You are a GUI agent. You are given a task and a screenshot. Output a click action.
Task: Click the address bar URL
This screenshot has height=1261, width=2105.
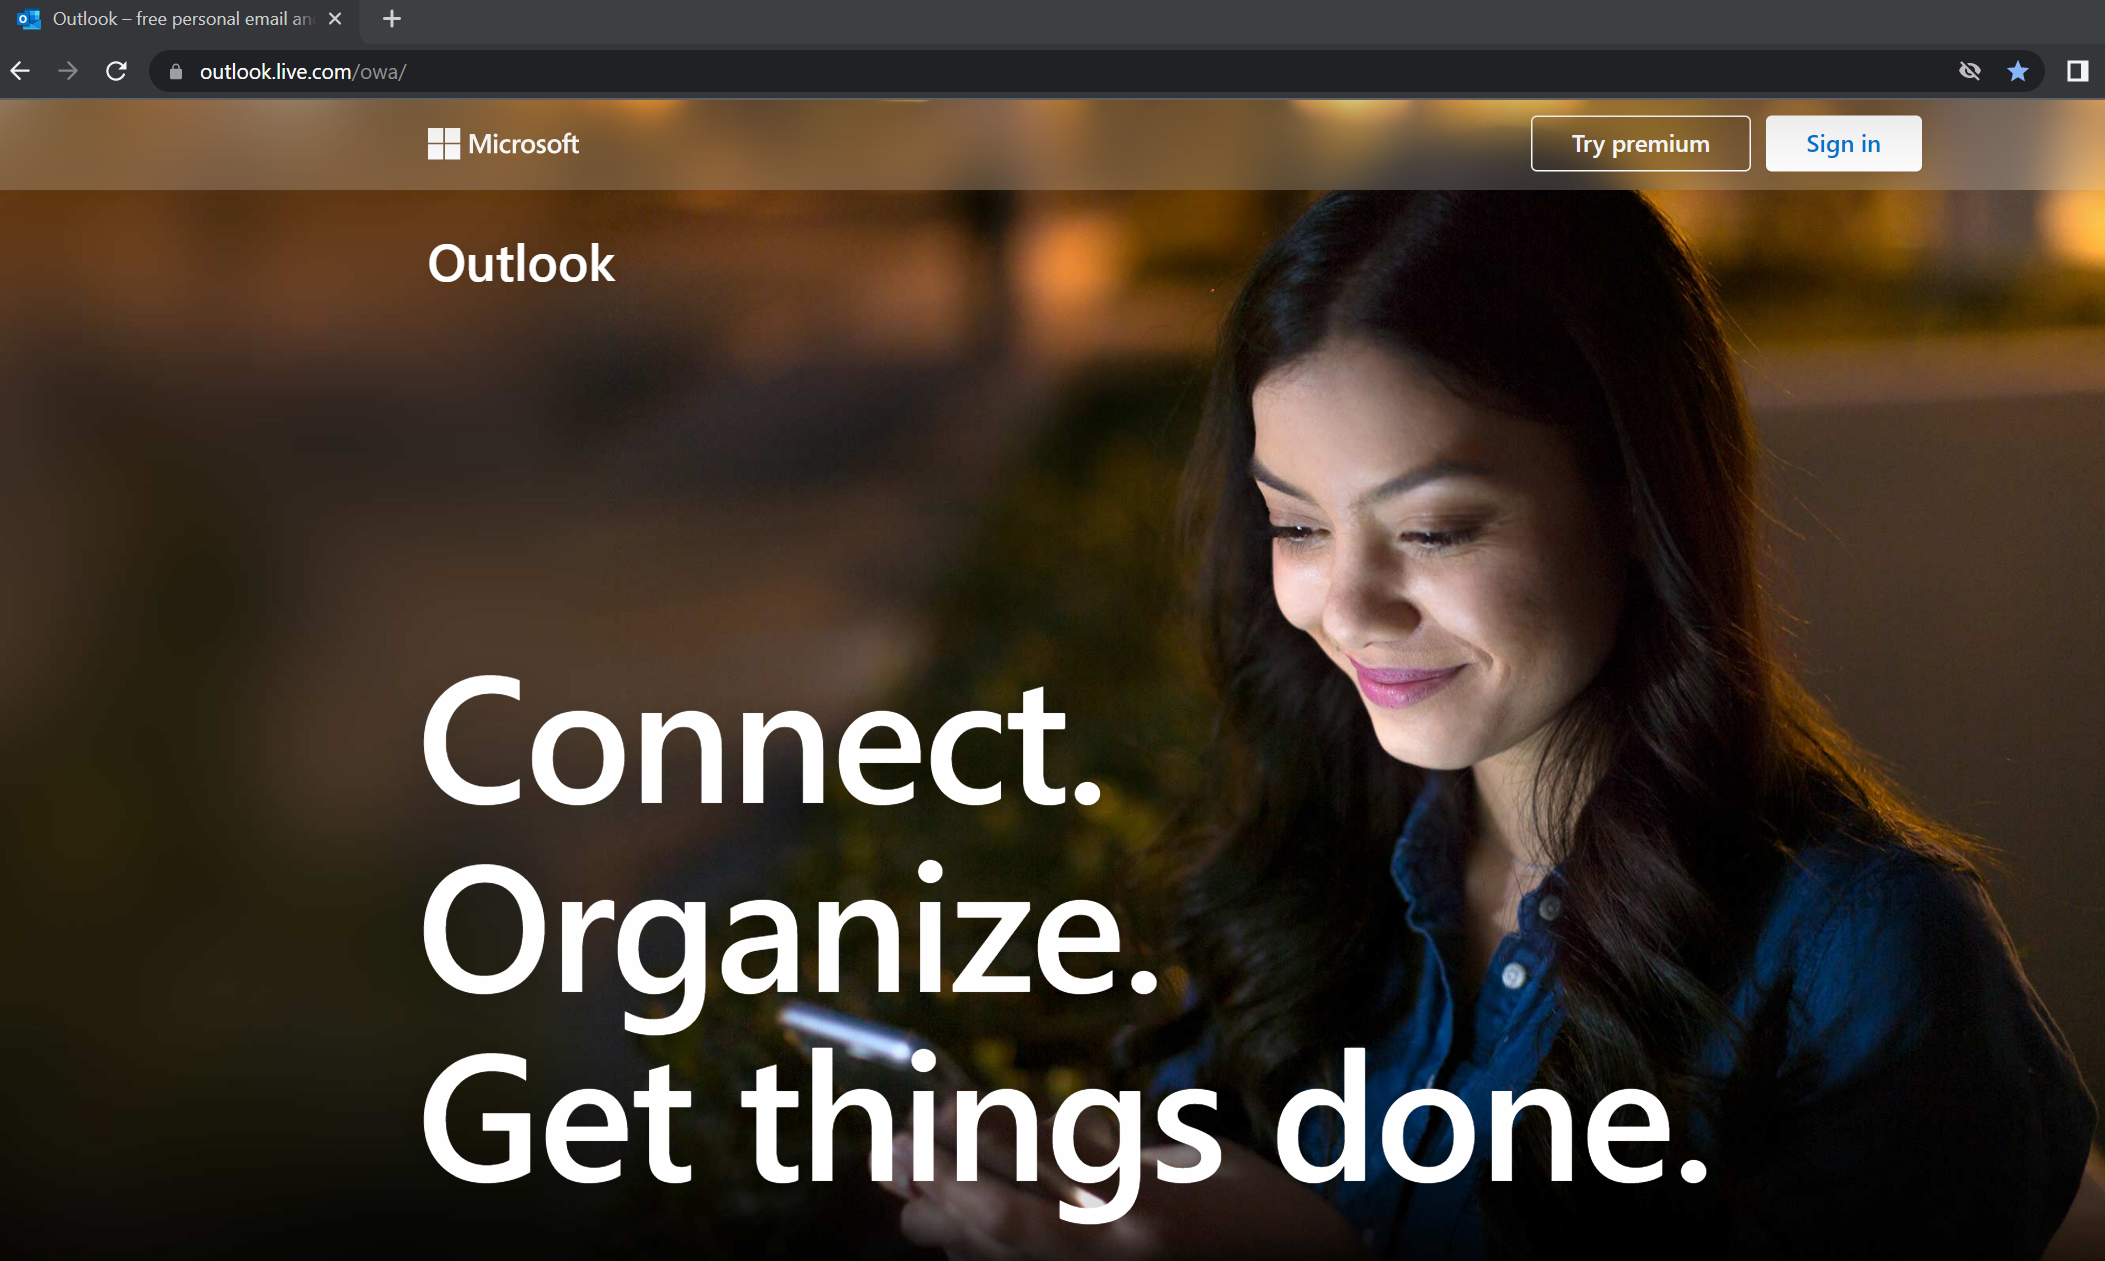[302, 71]
